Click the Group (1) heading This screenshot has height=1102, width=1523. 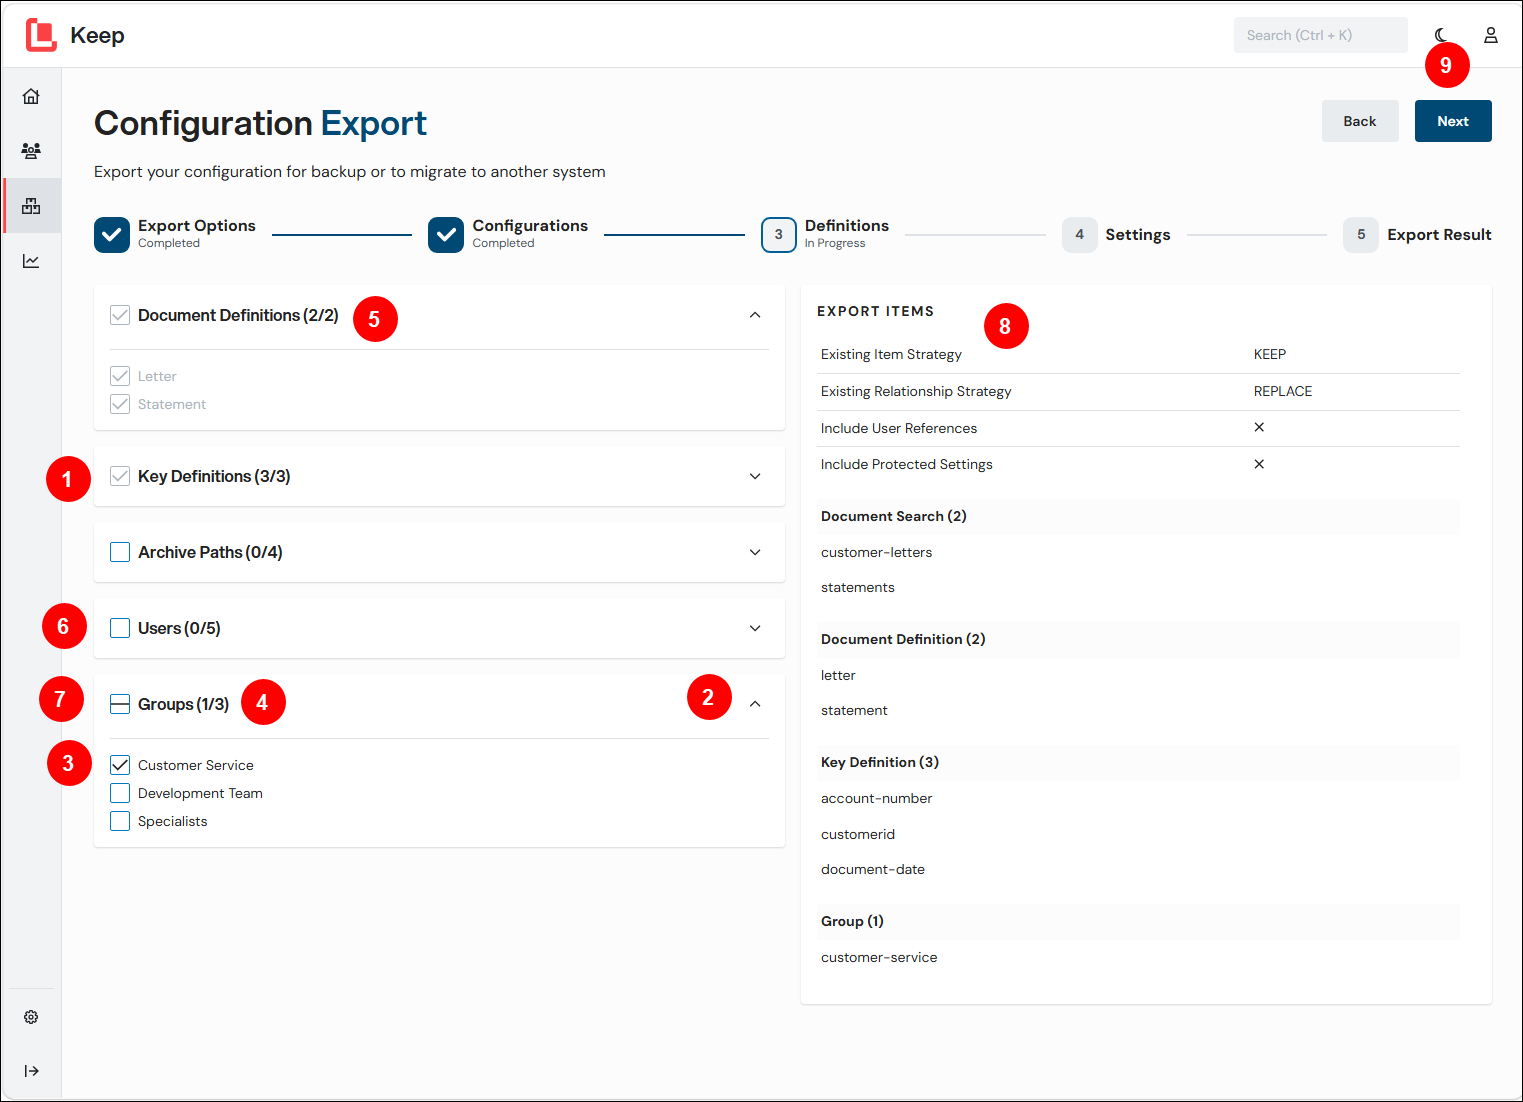tap(852, 921)
